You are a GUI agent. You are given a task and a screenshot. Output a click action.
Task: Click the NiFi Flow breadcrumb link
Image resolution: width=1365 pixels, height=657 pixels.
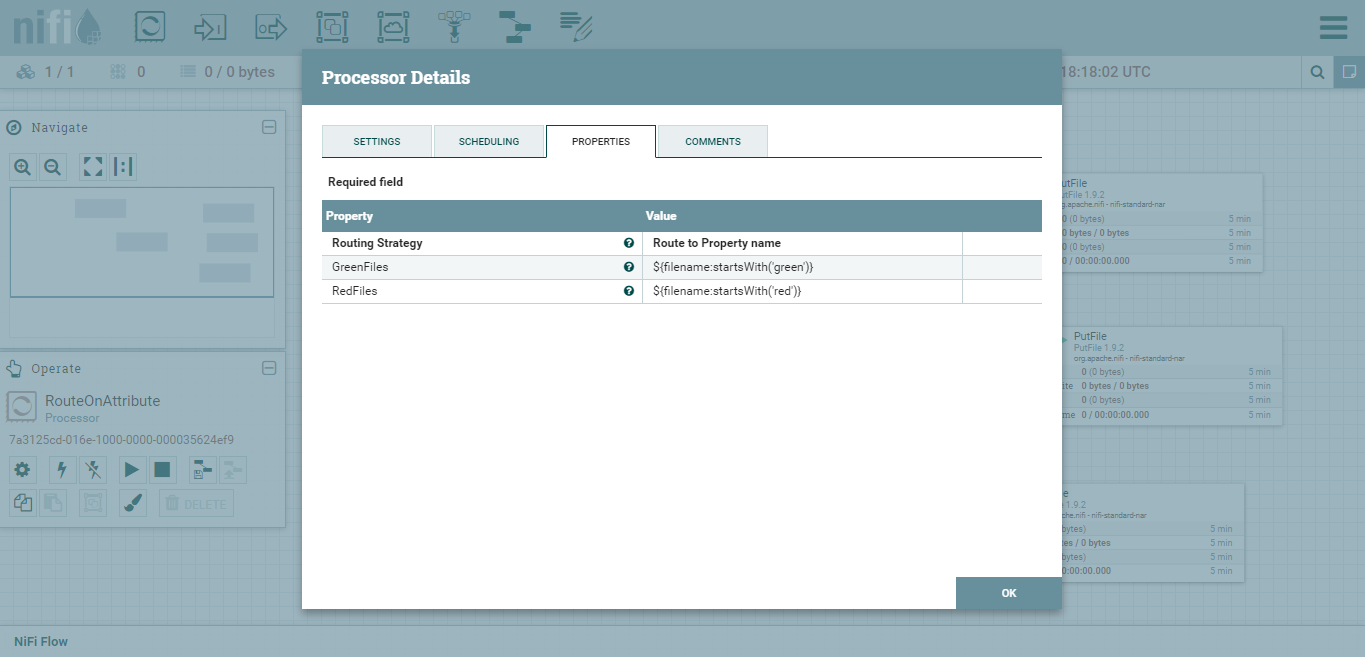point(41,641)
